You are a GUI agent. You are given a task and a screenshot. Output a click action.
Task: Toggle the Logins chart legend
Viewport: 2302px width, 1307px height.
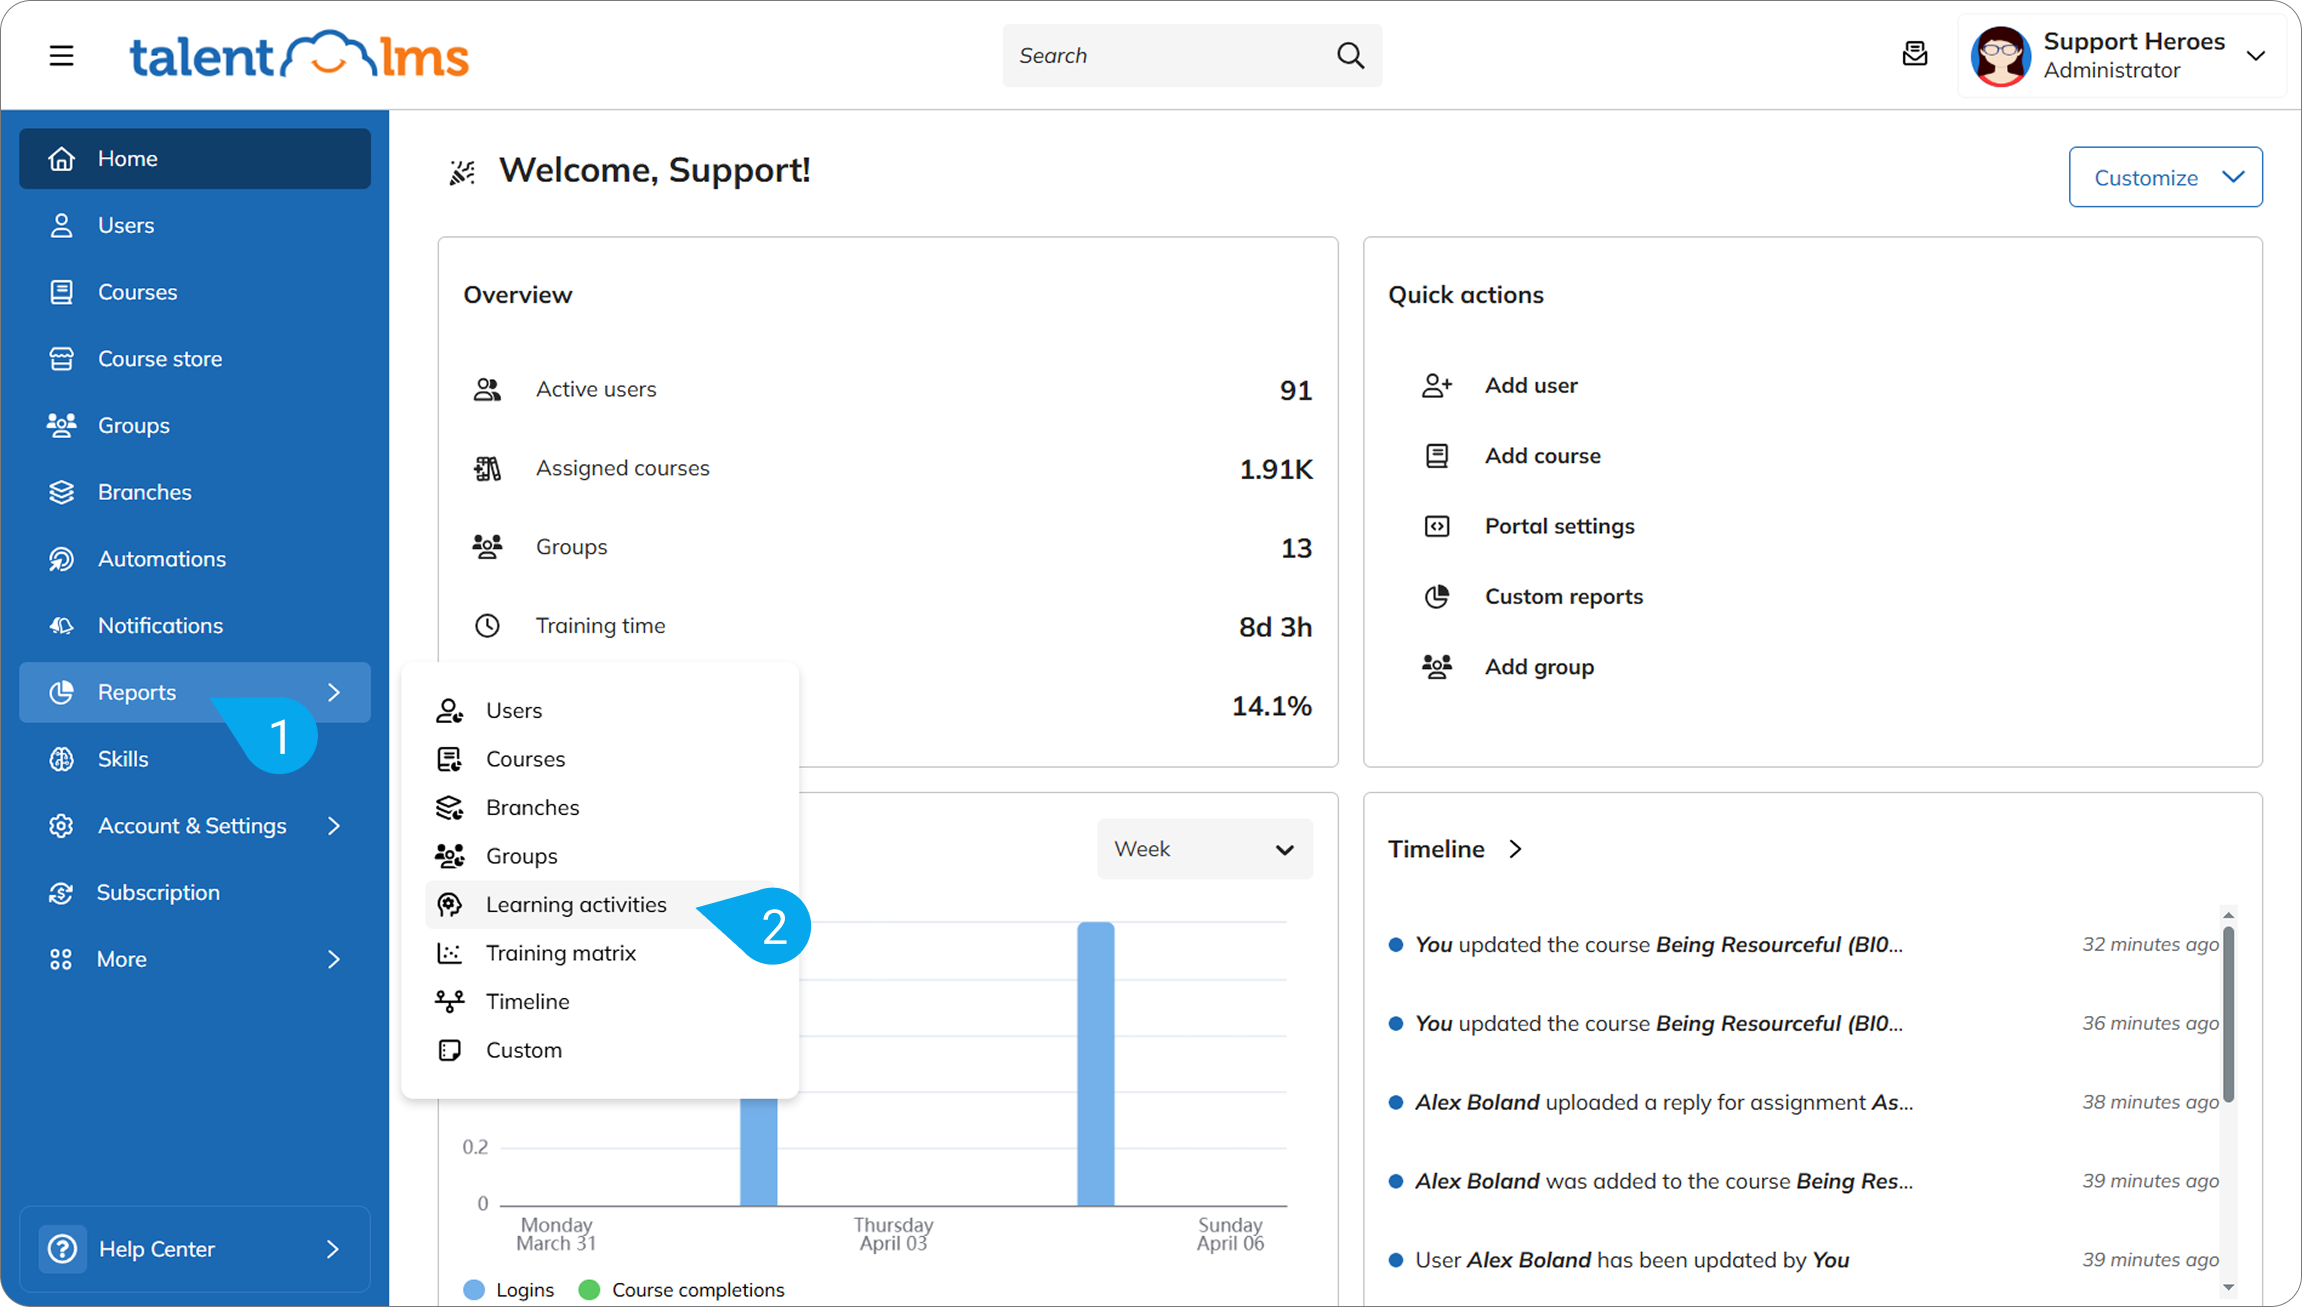[x=510, y=1290]
